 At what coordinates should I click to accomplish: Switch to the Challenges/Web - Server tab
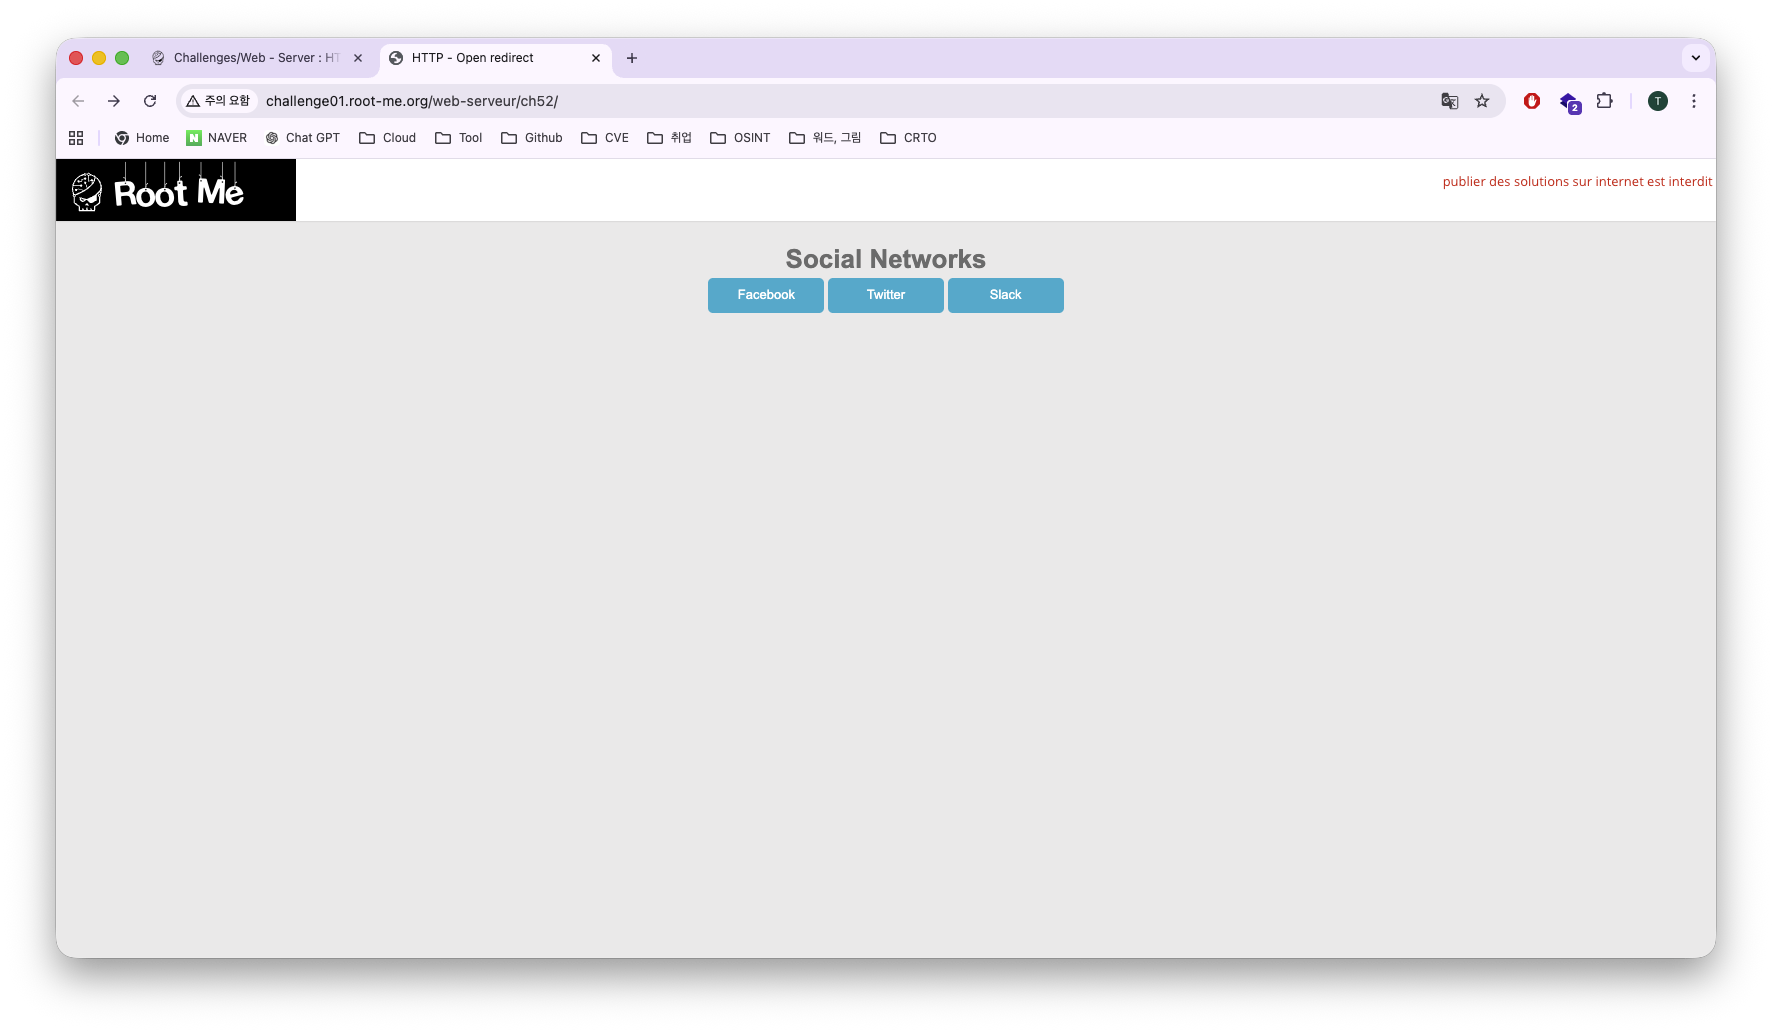click(259, 58)
